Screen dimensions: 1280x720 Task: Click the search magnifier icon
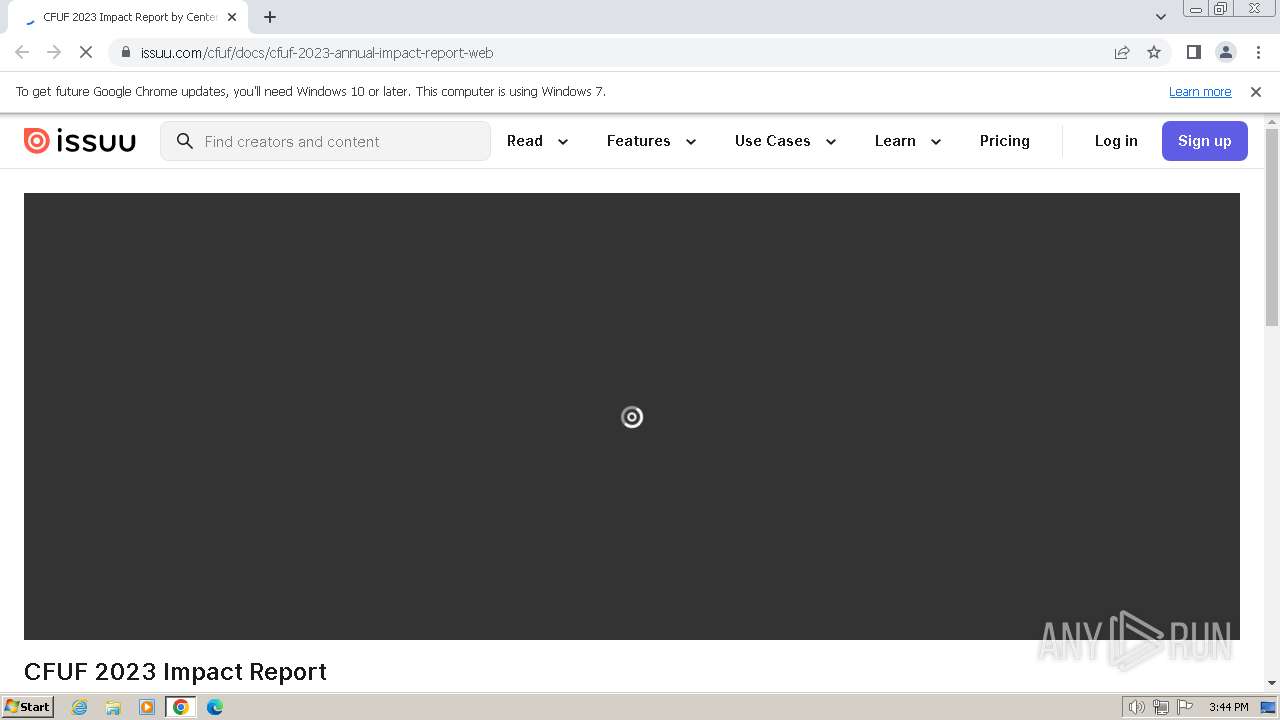point(184,141)
